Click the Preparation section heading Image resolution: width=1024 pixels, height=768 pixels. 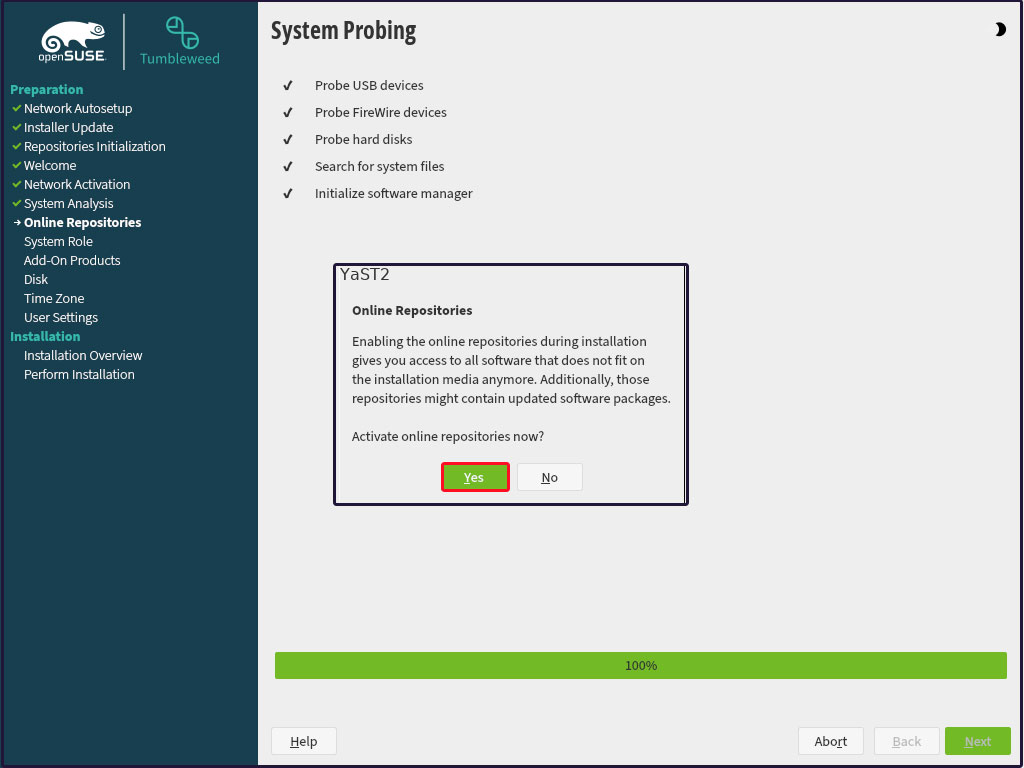(x=46, y=89)
